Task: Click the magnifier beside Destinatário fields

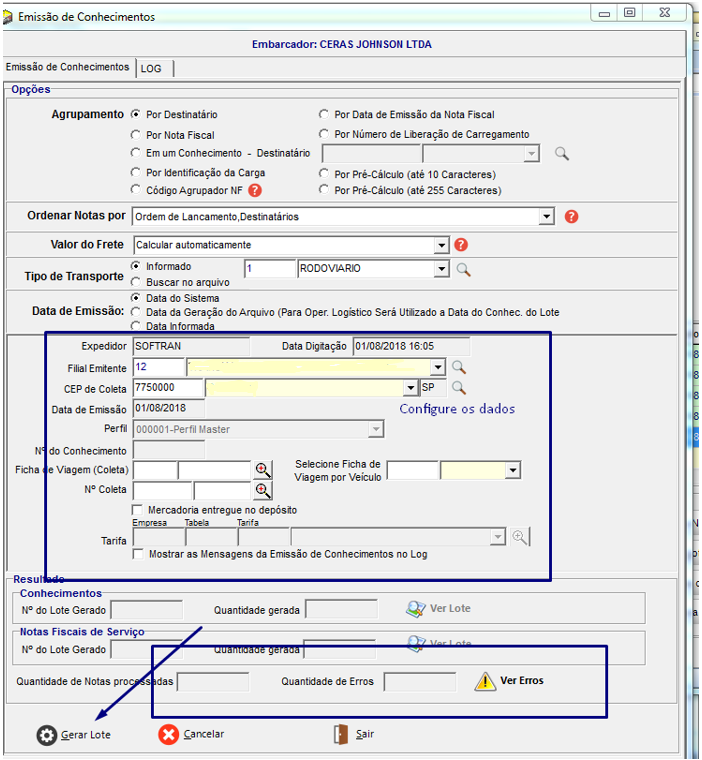Action: tap(561, 154)
